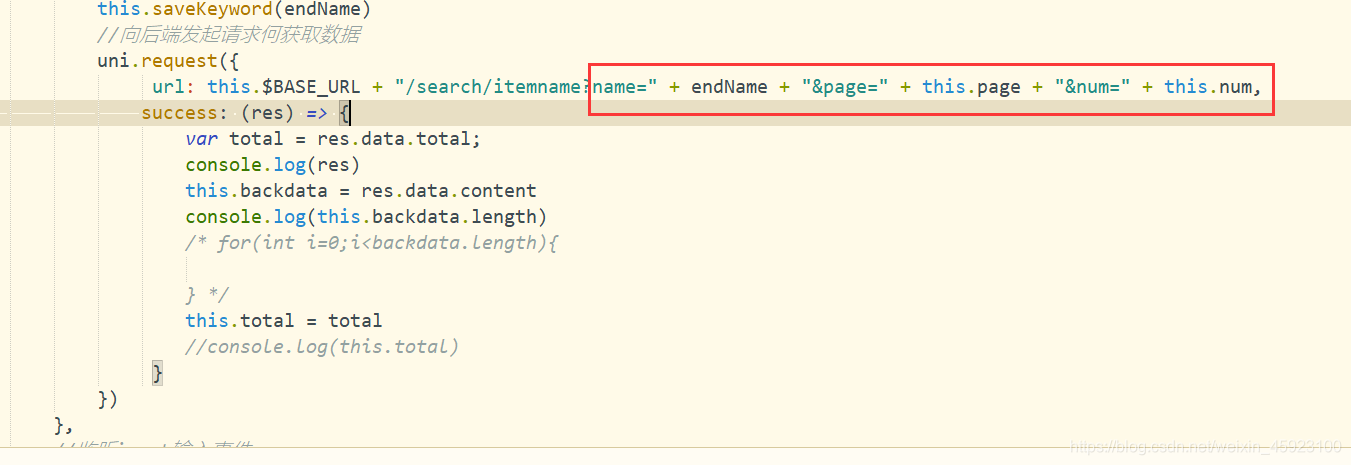Click the "&page=" string literal

tap(845, 87)
